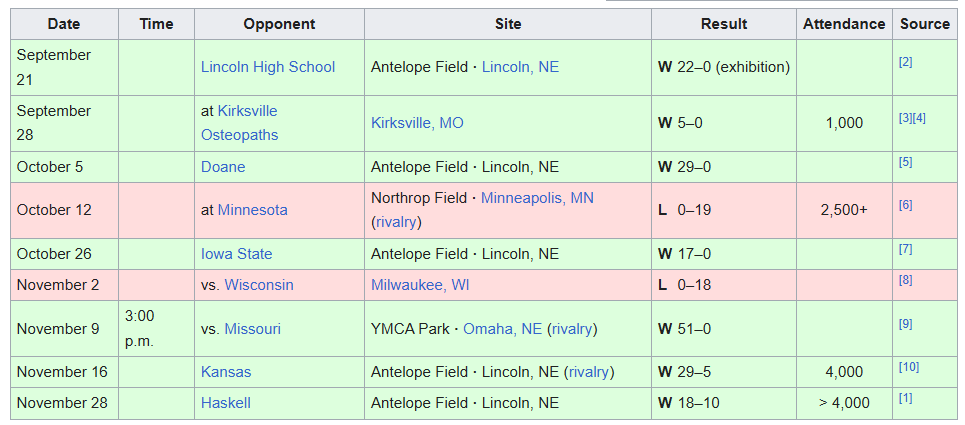Open source citation [10] for Kansas game
Screen dimensions: 965x425
point(908,367)
